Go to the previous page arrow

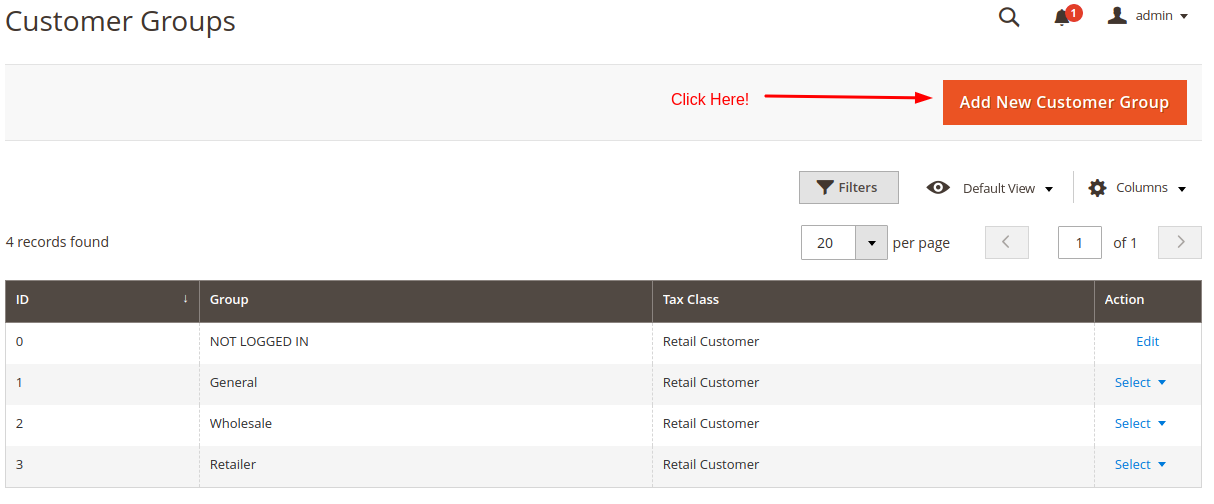(x=1007, y=242)
